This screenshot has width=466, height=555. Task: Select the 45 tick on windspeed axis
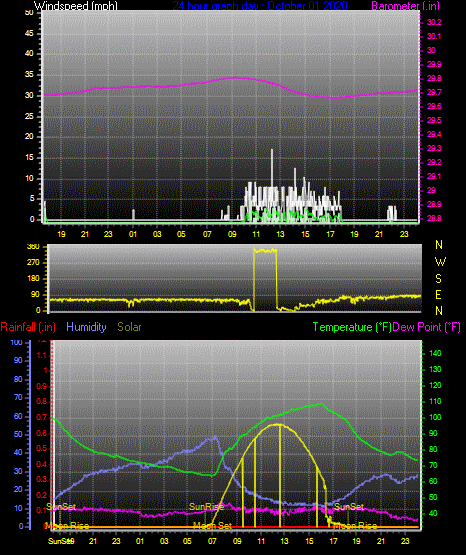tap(29, 33)
